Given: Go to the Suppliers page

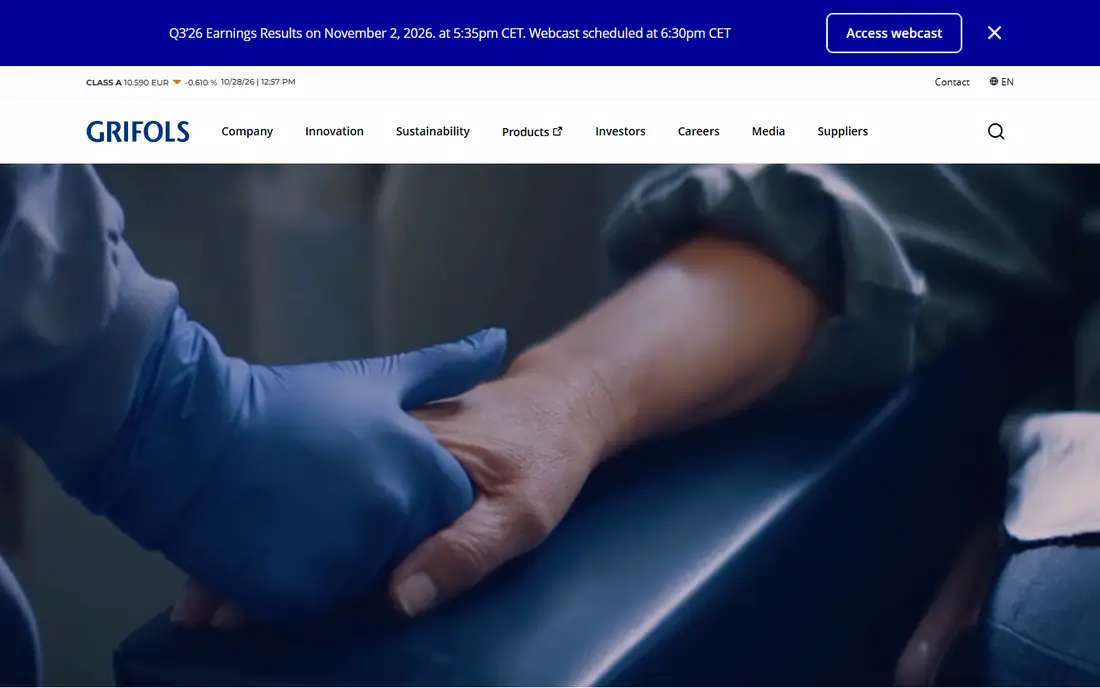Looking at the screenshot, I should coord(843,131).
